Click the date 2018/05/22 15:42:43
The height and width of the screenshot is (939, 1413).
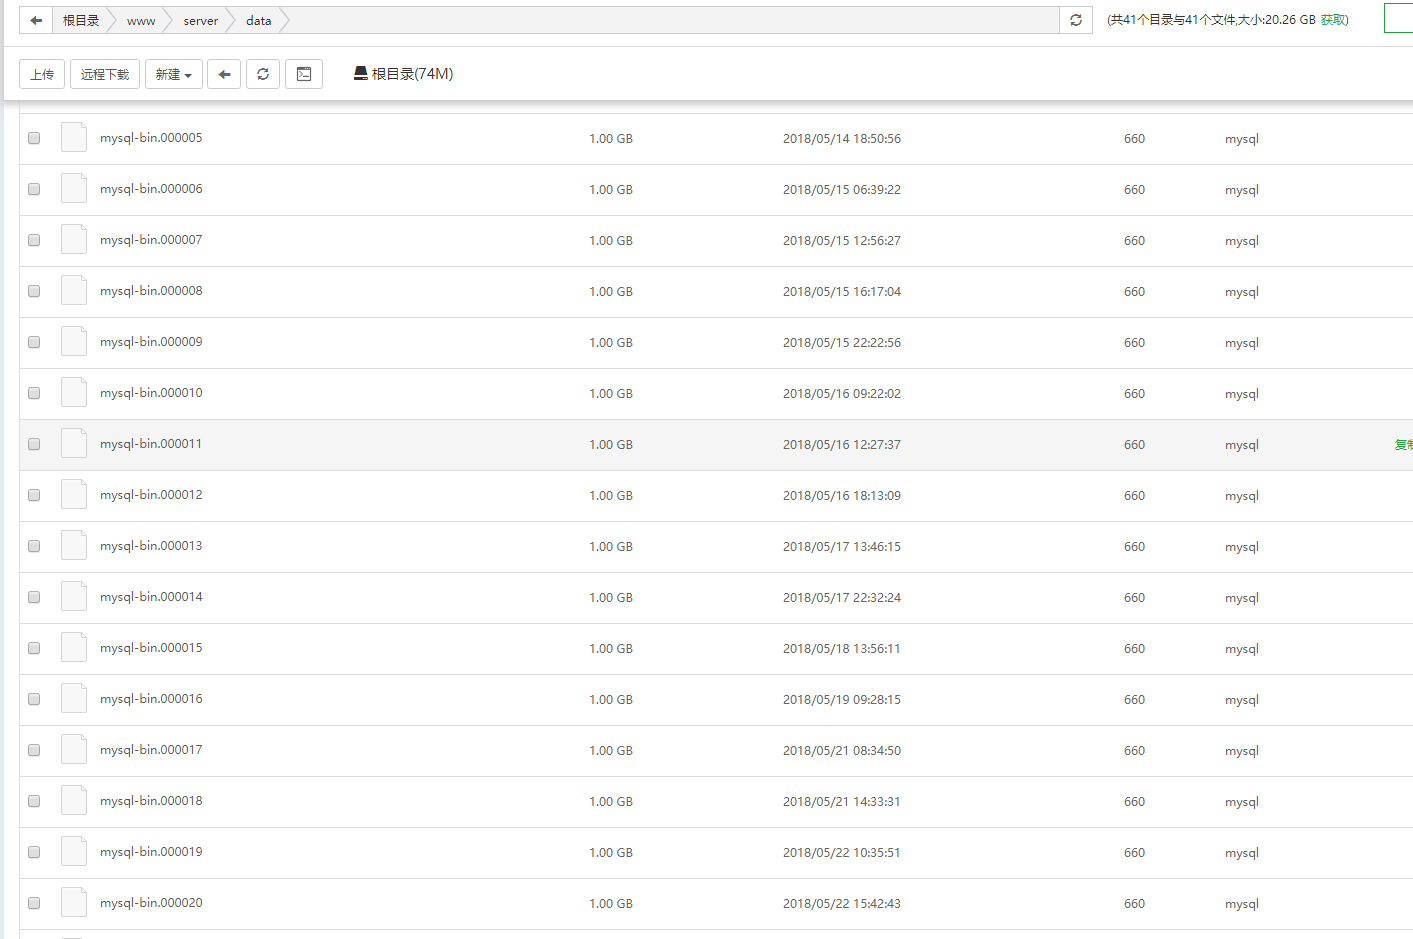pyautogui.click(x=842, y=904)
